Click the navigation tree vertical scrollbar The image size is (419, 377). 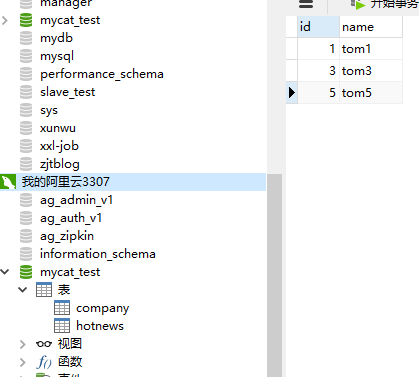pyautogui.click(x=274, y=275)
